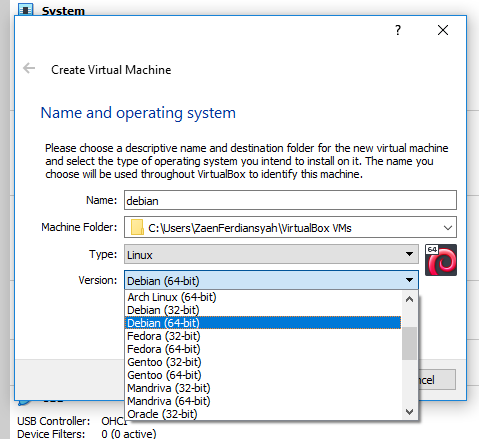This screenshot has width=479, height=439.
Task: Open the Machine Folder combo box
Action: pos(290,227)
